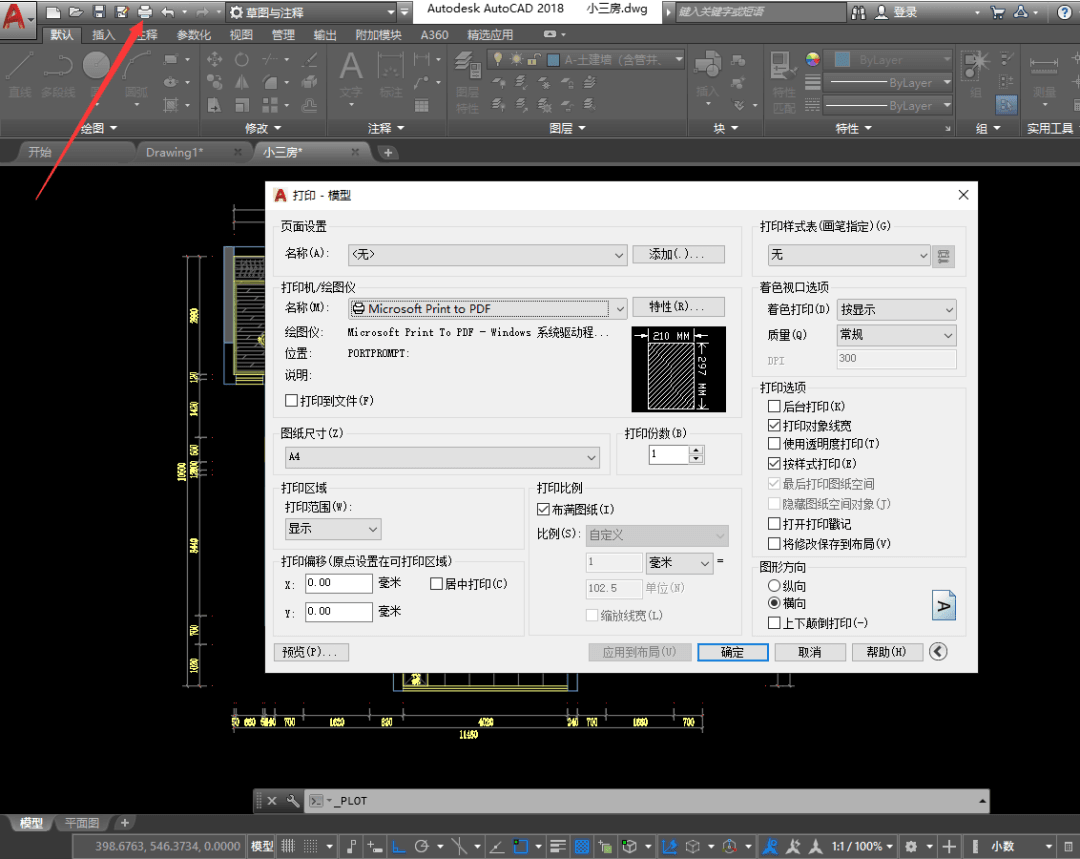Click the 添加 Add page setup button
The image size is (1080, 859).
pyautogui.click(x=678, y=254)
